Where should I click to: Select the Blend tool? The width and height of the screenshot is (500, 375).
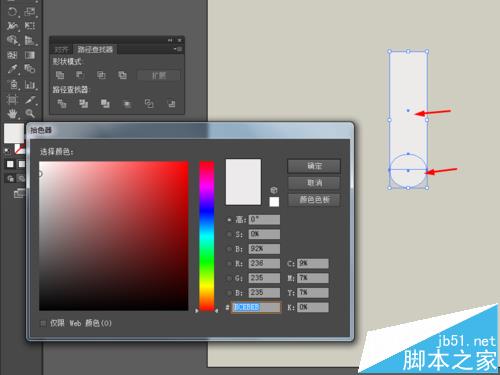click(x=29, y=69)
